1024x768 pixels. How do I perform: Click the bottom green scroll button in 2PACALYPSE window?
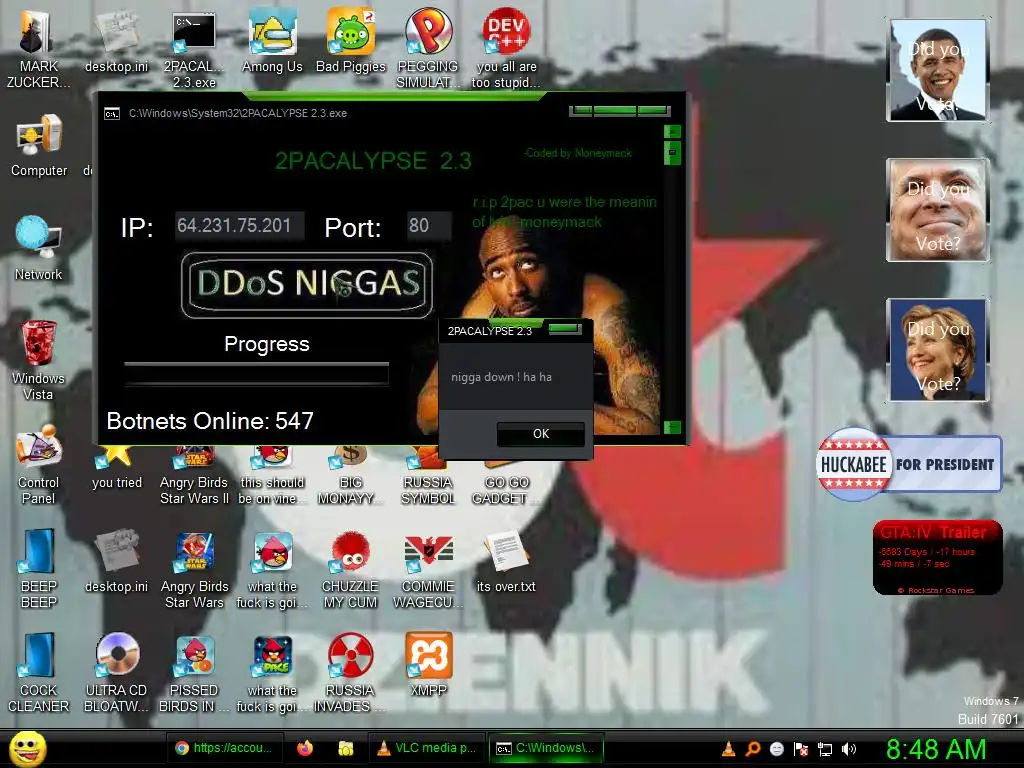(x=672, y=427)
